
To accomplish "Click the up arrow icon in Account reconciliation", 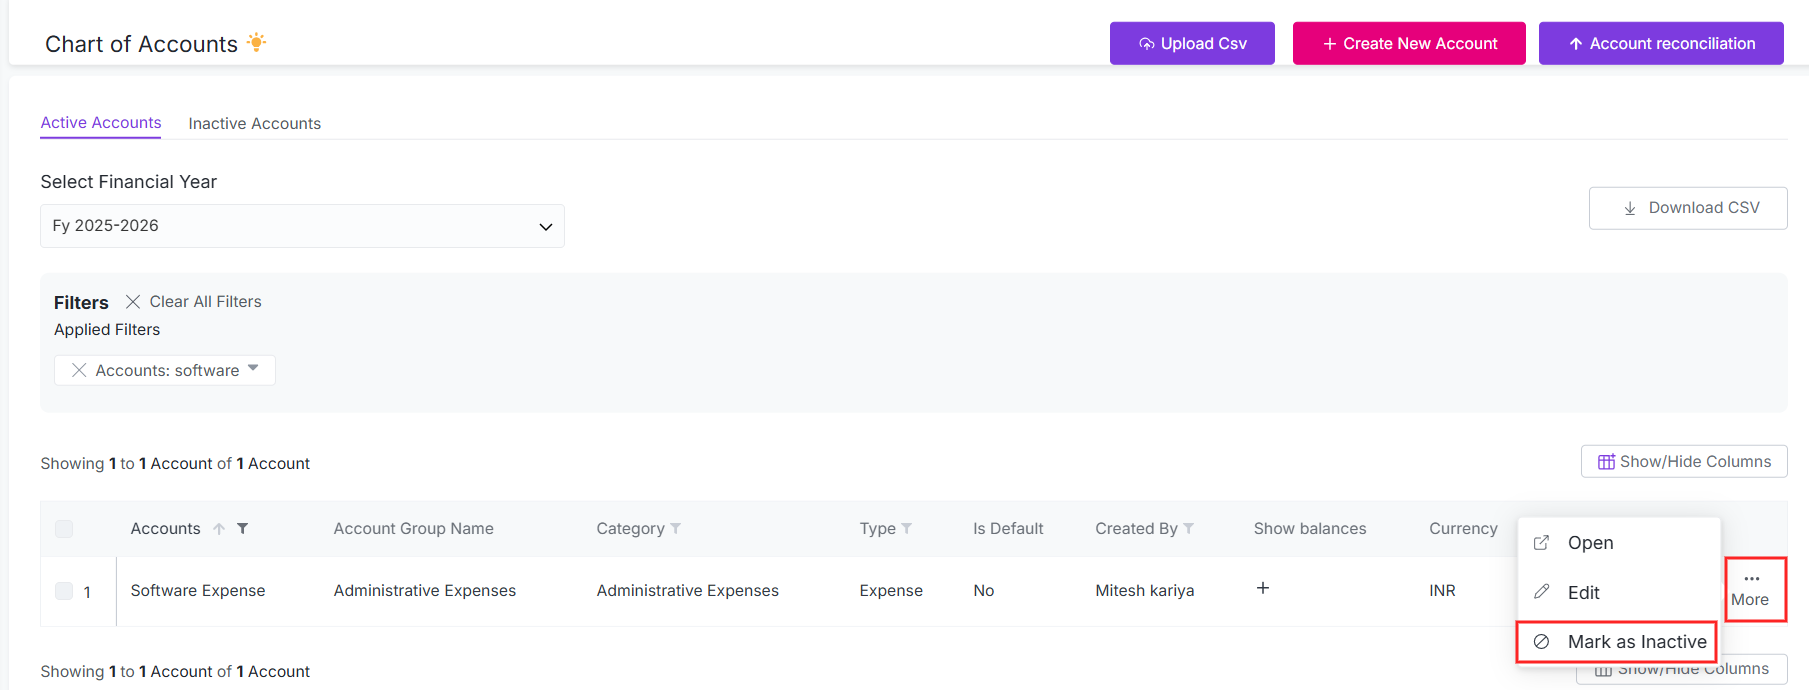I will [1576, 44].
